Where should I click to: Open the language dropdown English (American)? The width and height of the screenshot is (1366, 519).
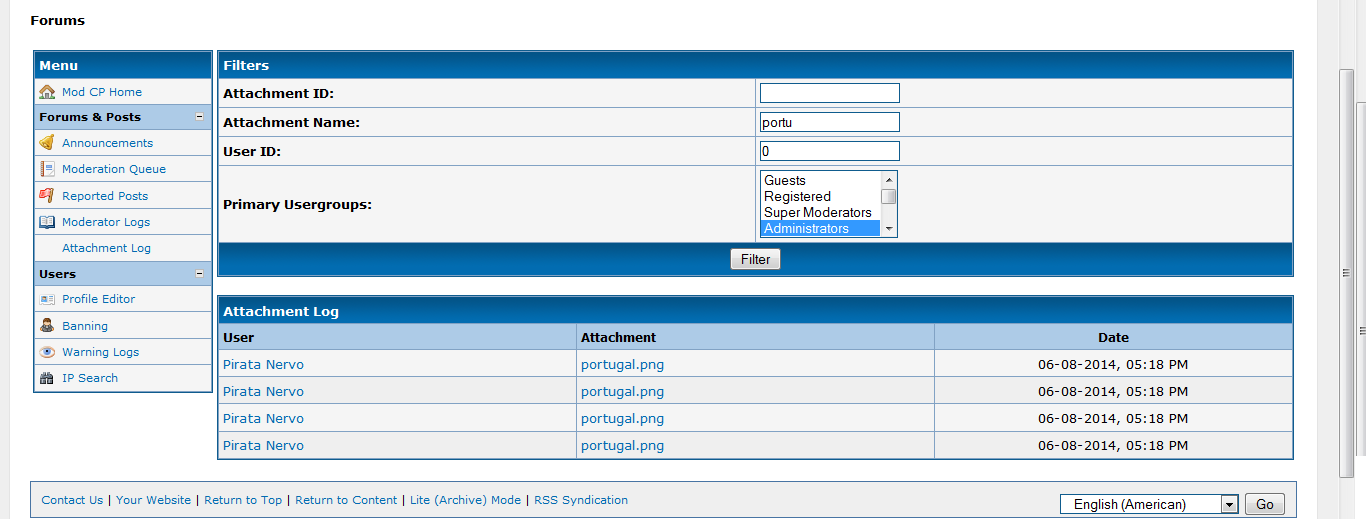click(x=1149, y=504)
